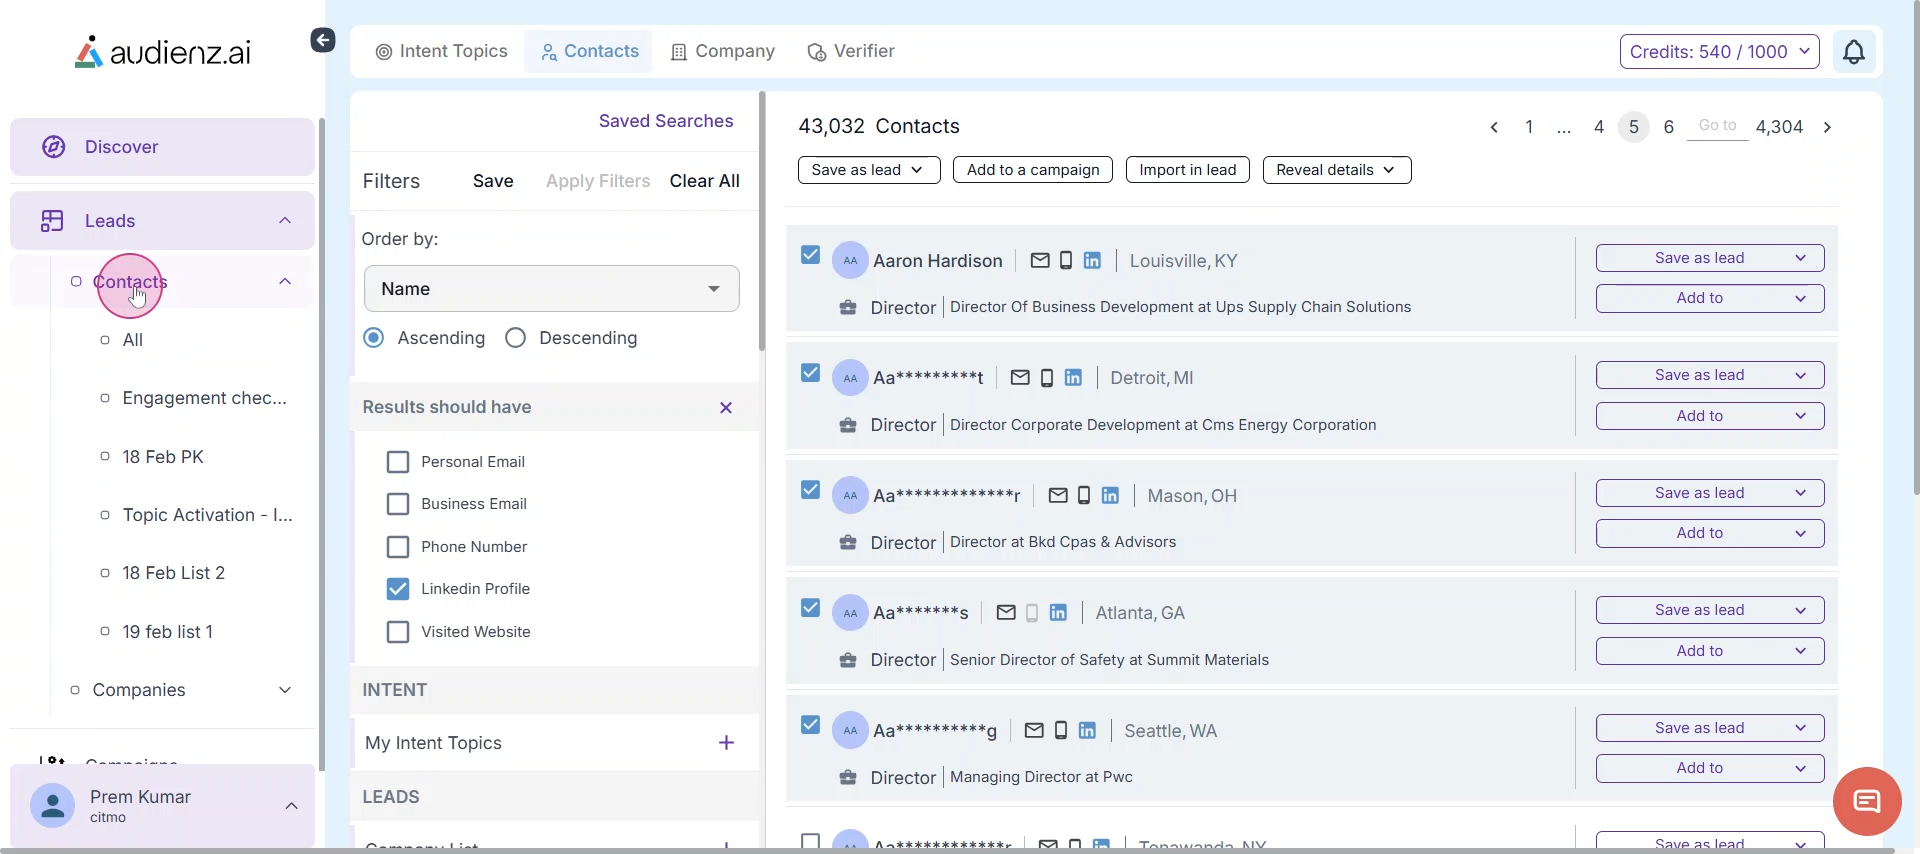Open Saved Searches
The image size is (1920, 854).
(x=666, y=121)
